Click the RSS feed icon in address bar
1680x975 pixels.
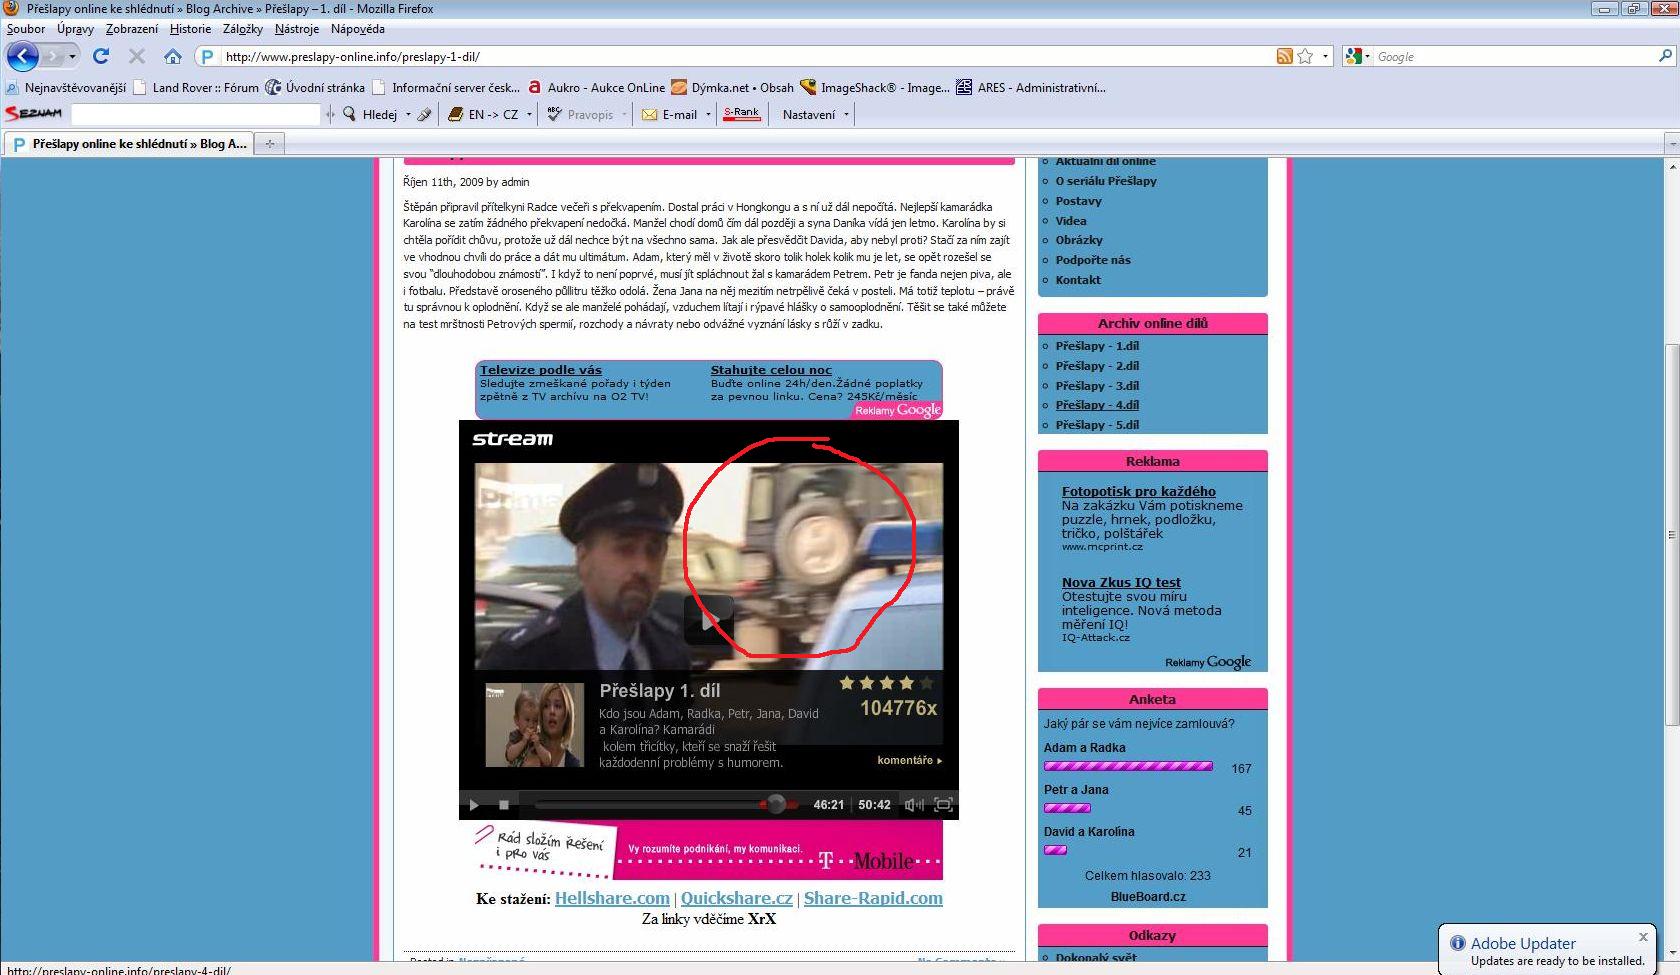[1284, 57]
